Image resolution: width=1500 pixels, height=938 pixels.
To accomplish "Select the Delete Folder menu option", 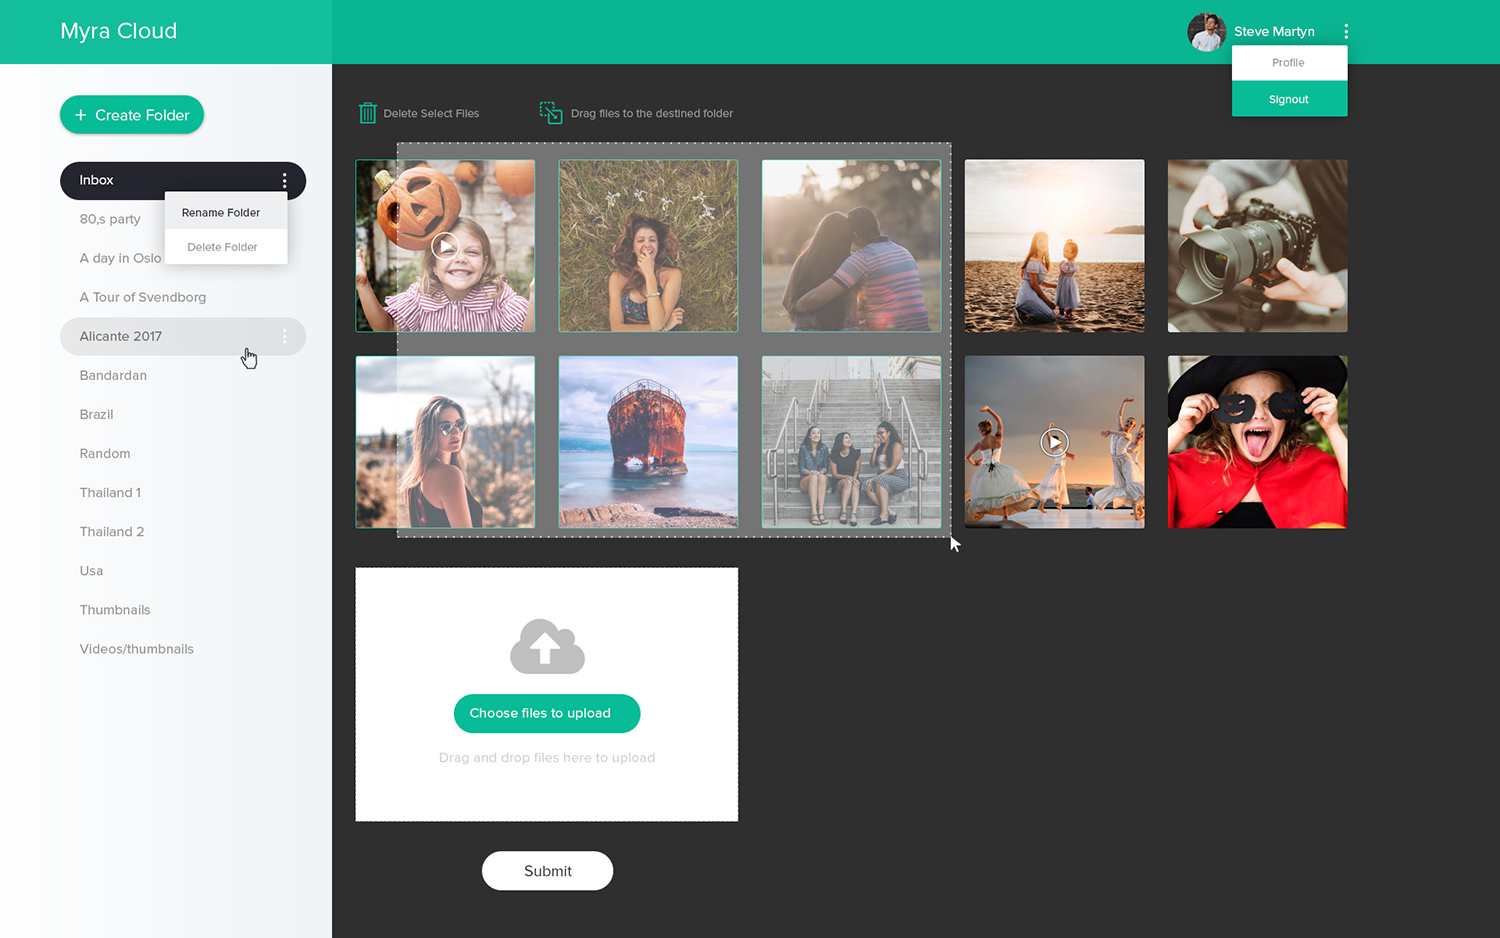I will point(221,247).
